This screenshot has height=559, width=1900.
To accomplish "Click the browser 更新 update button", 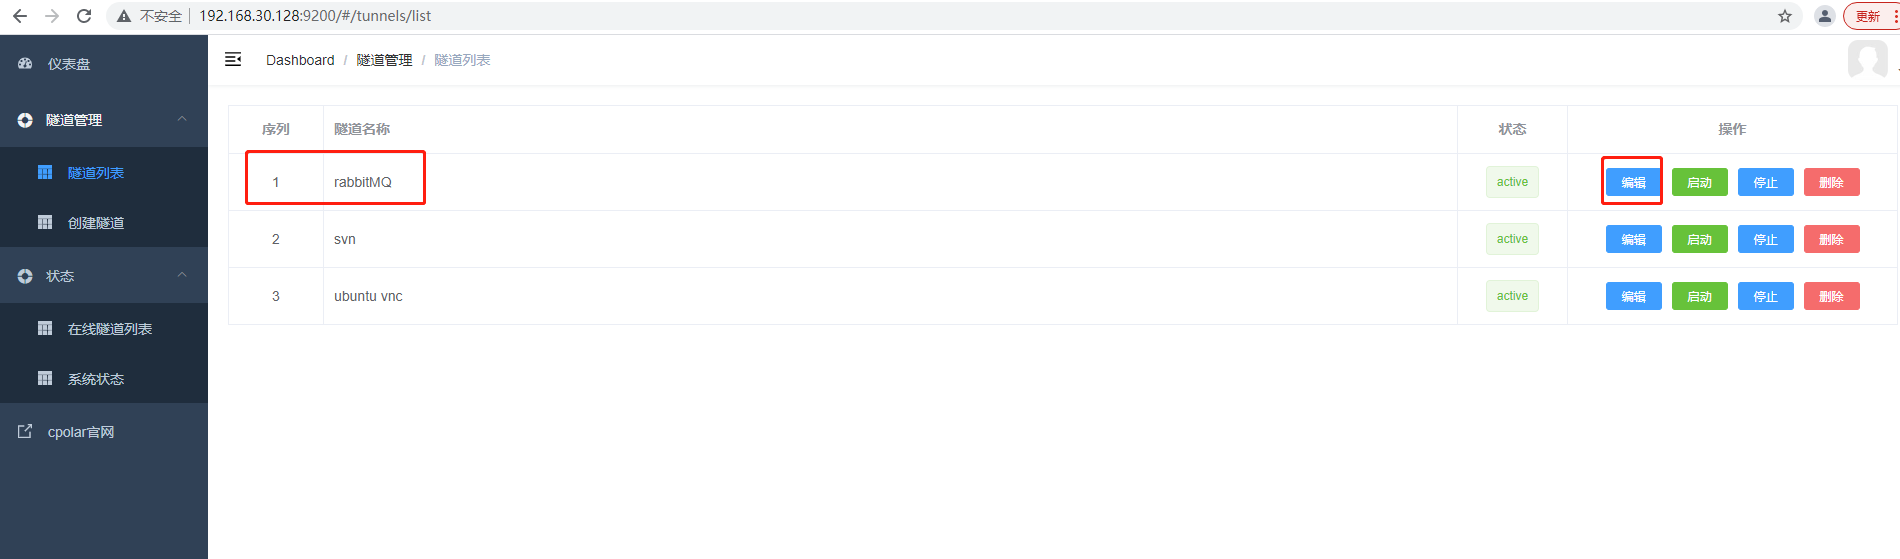I will click(1867, 16).
